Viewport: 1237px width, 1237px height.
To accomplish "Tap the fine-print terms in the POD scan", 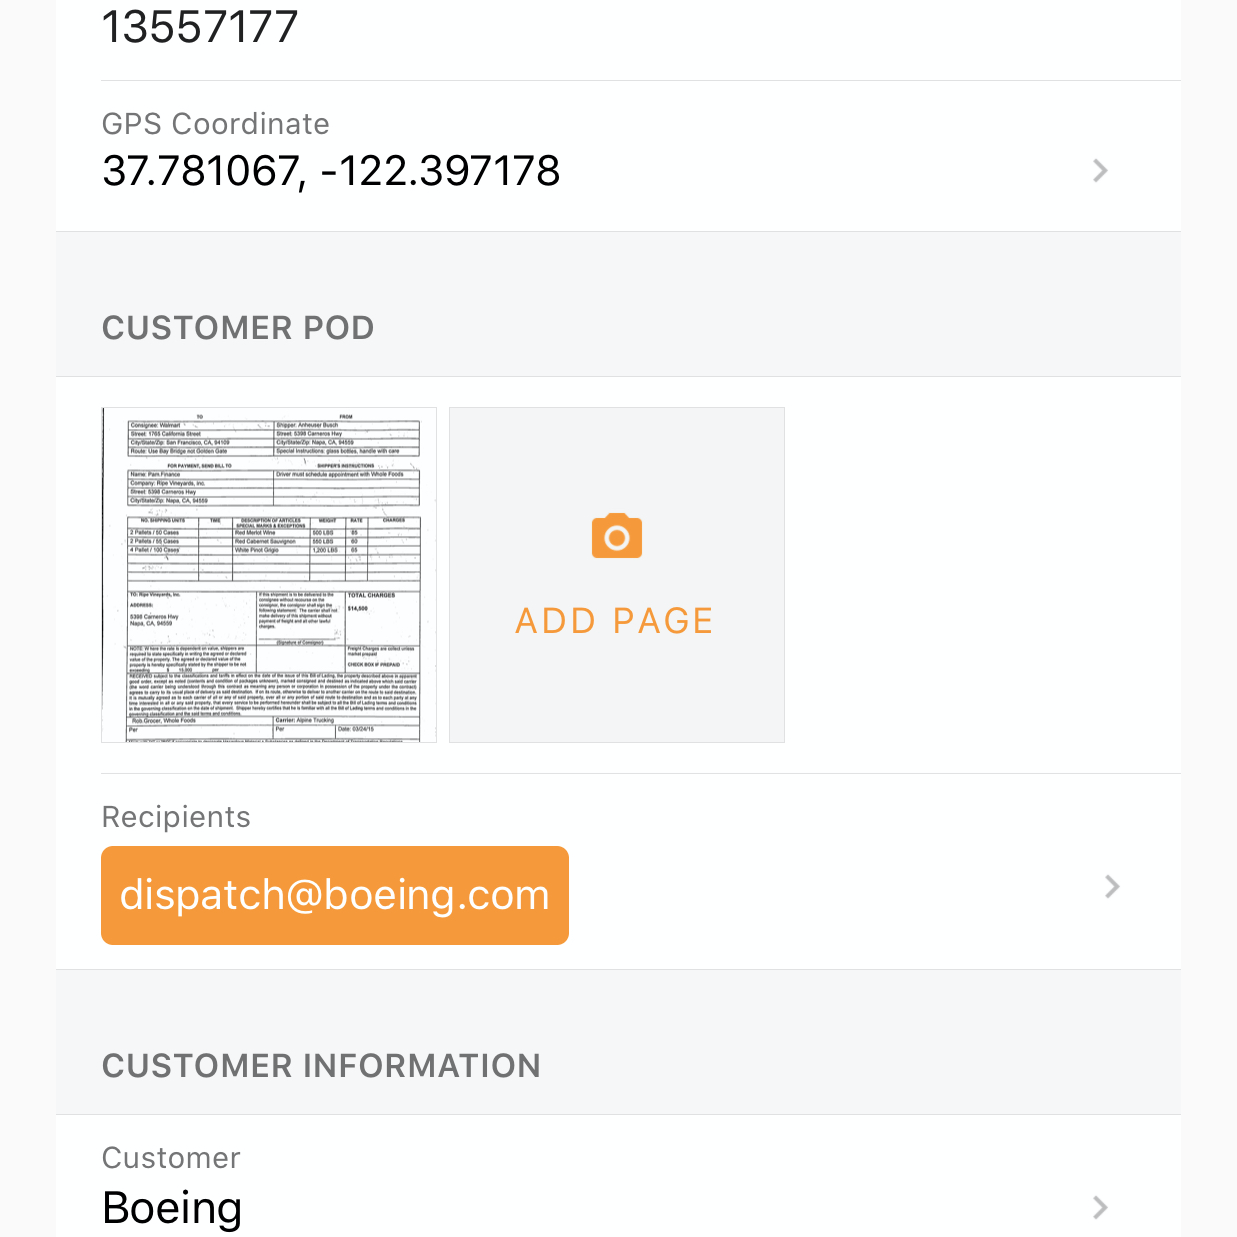I will (273, 692).
